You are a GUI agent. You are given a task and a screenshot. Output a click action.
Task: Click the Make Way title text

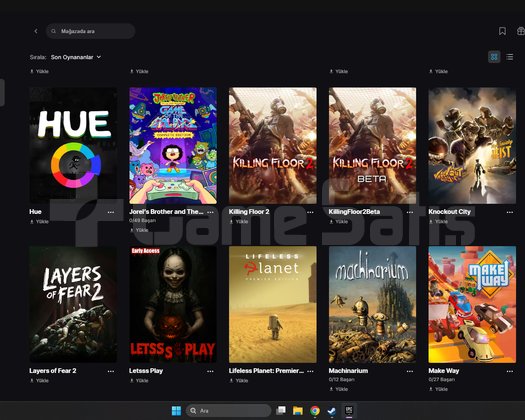(444, 371)
